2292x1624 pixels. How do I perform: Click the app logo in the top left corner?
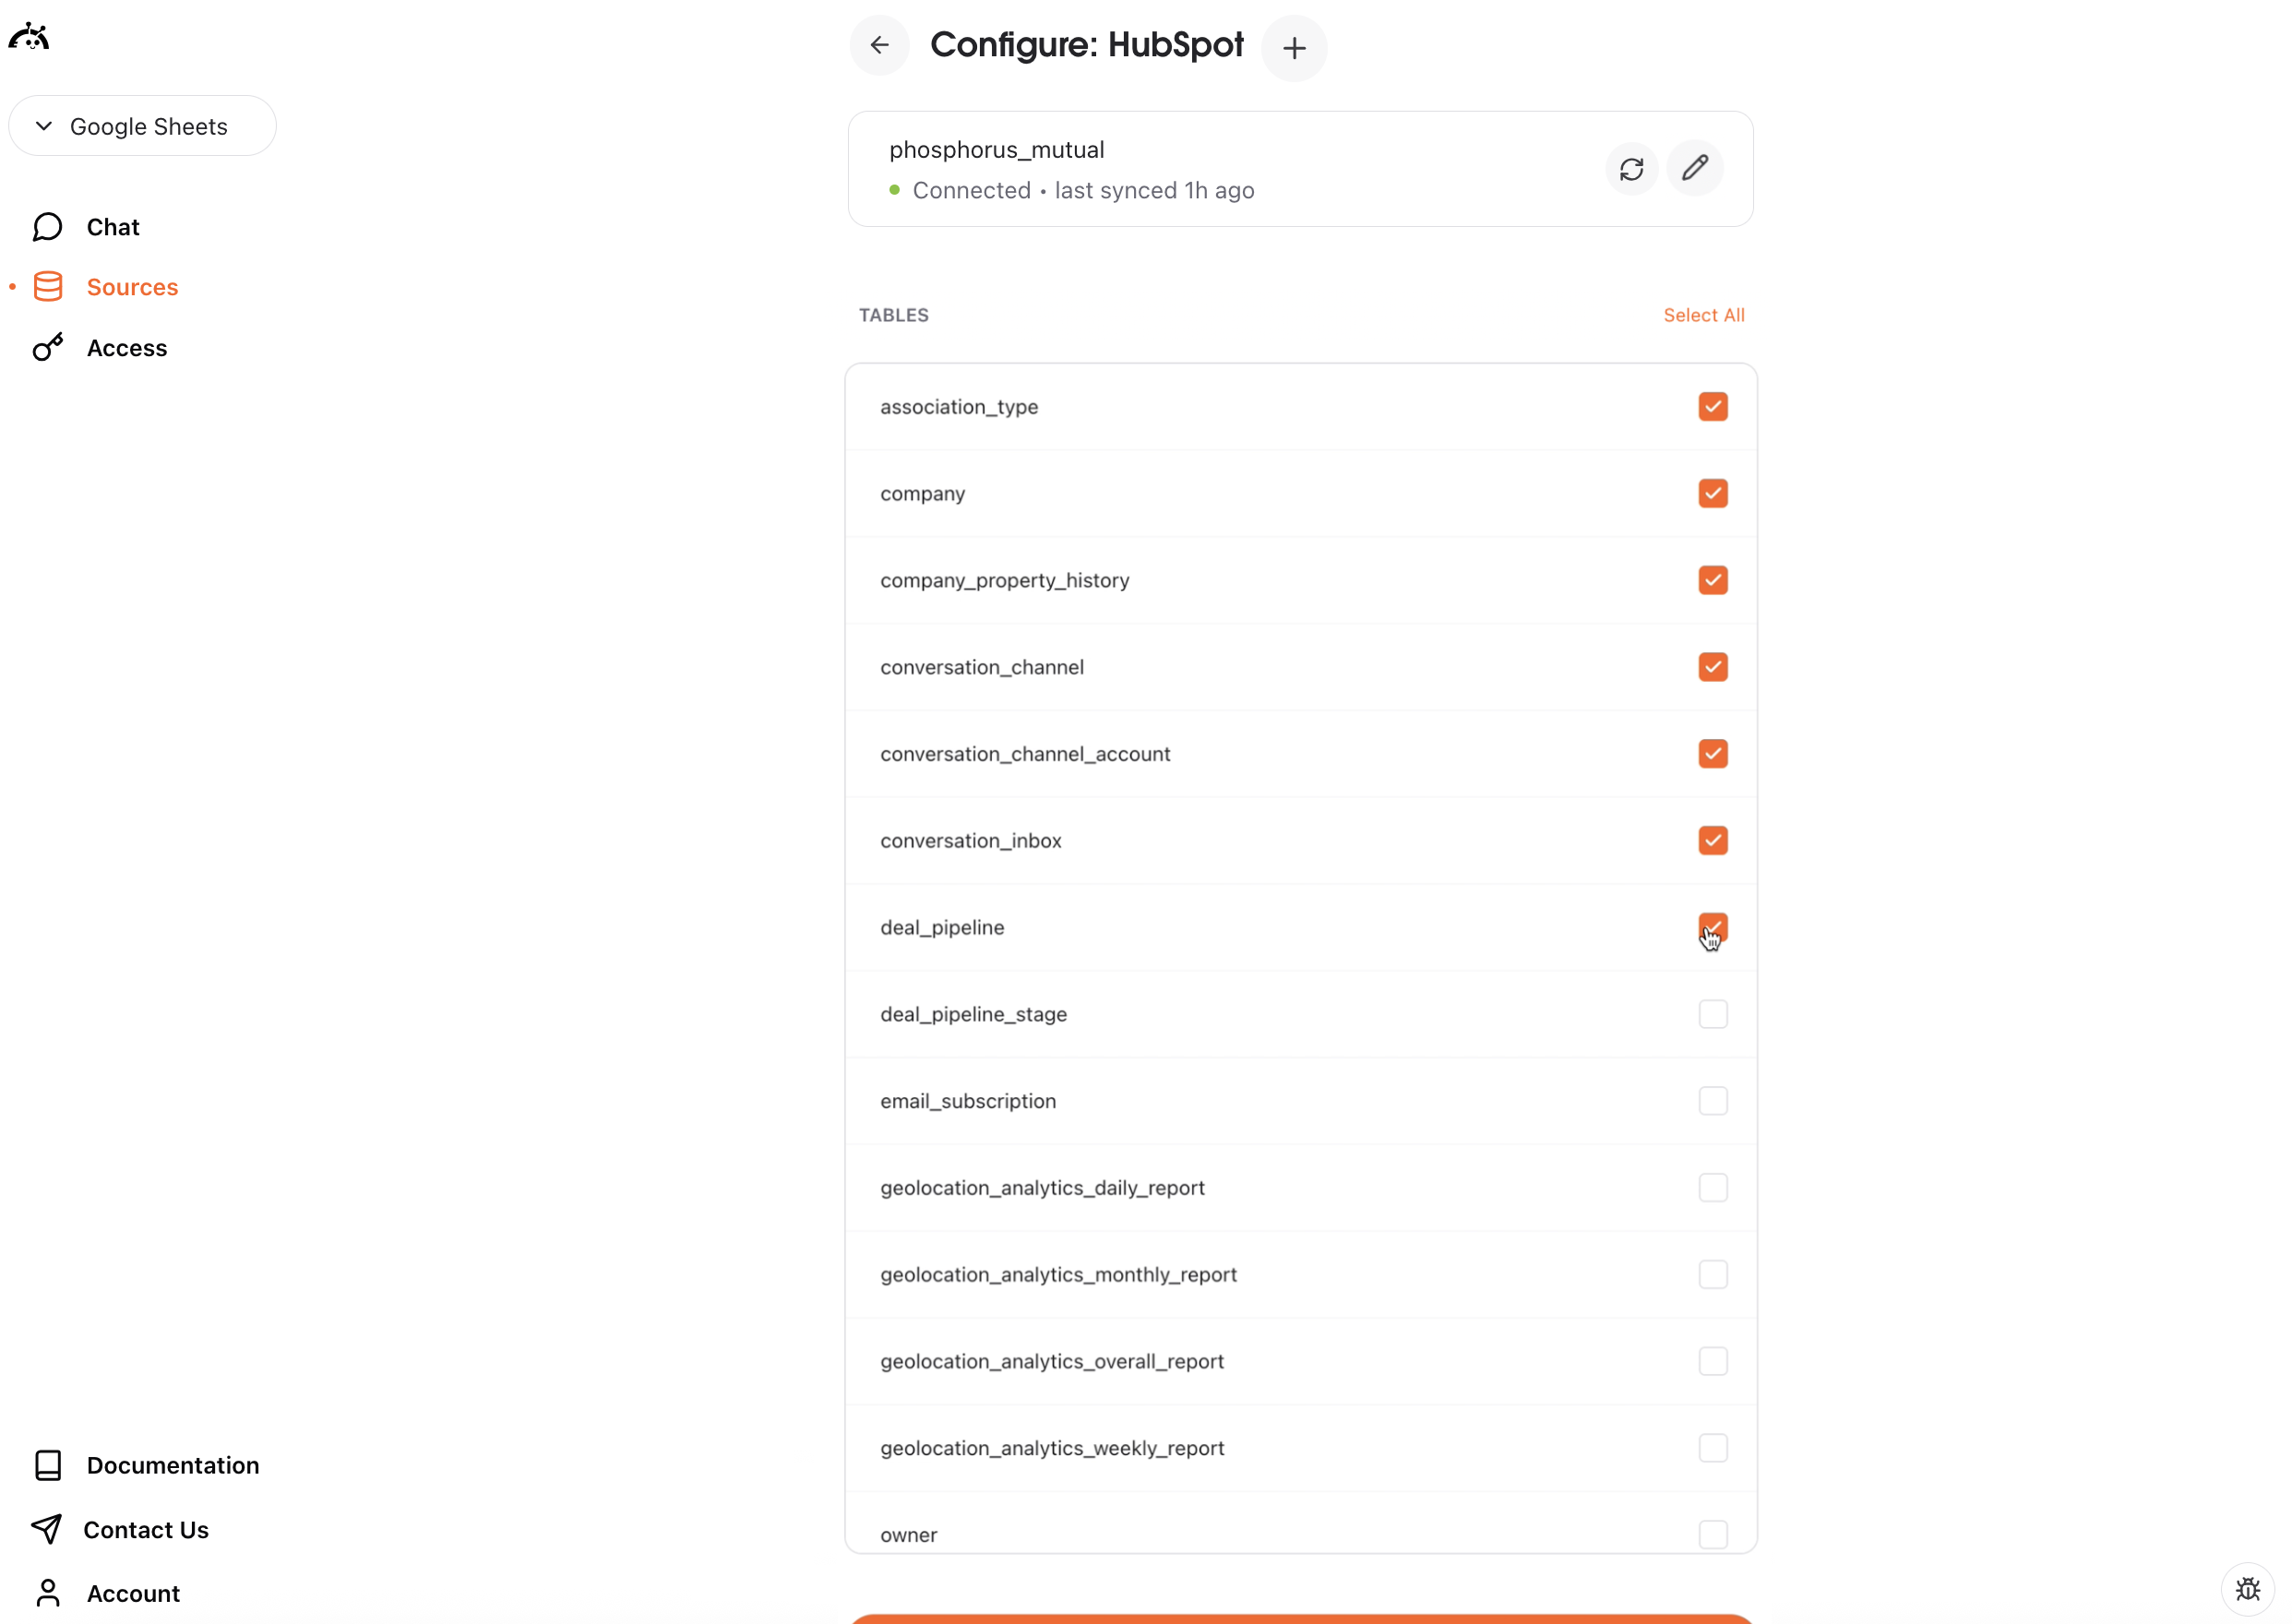29,36
